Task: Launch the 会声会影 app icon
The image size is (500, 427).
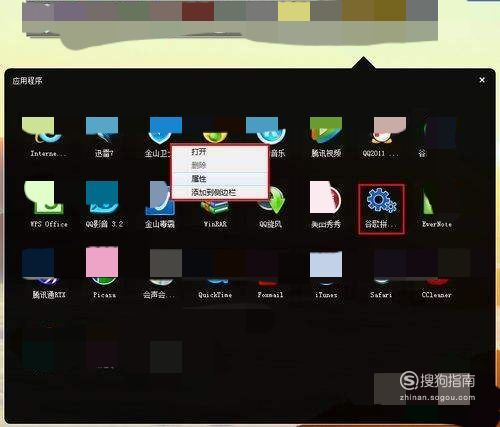Action: pyautogui.click(x=161, y=267)
